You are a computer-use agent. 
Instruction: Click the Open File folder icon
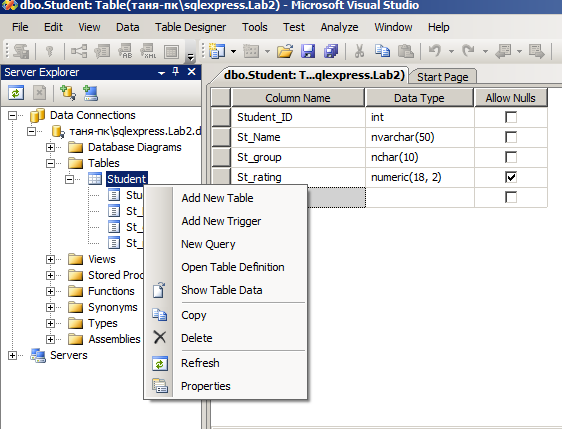tap(285, 51)
